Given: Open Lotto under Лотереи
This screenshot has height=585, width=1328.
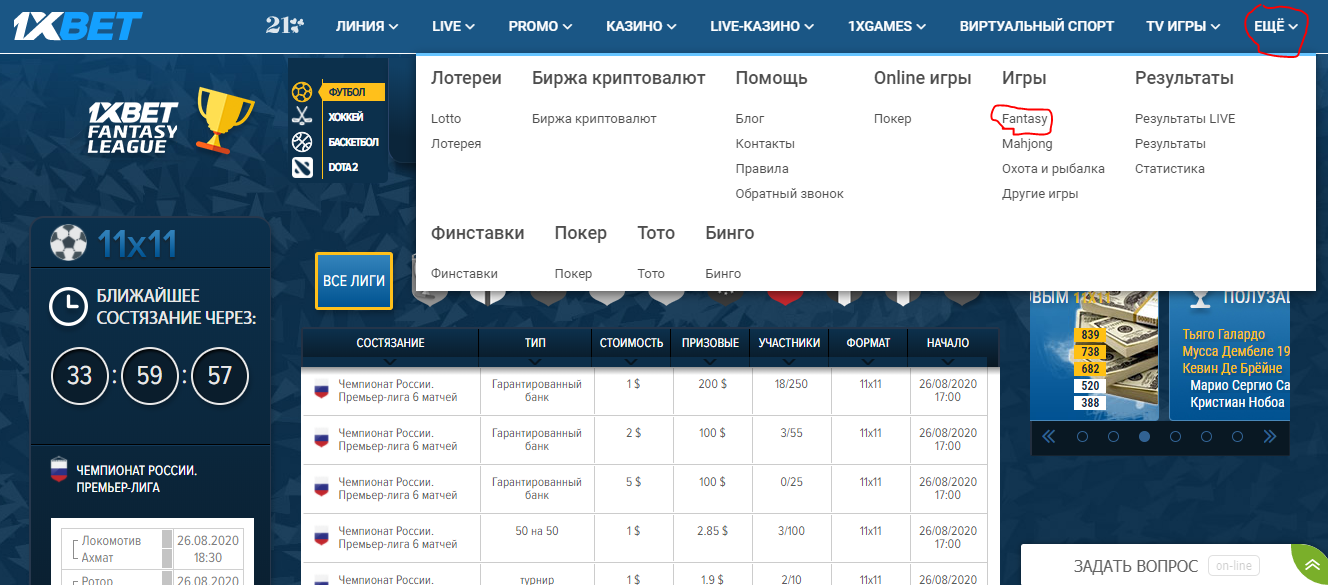Looking at the screenshot, I should tap(446, 118).
